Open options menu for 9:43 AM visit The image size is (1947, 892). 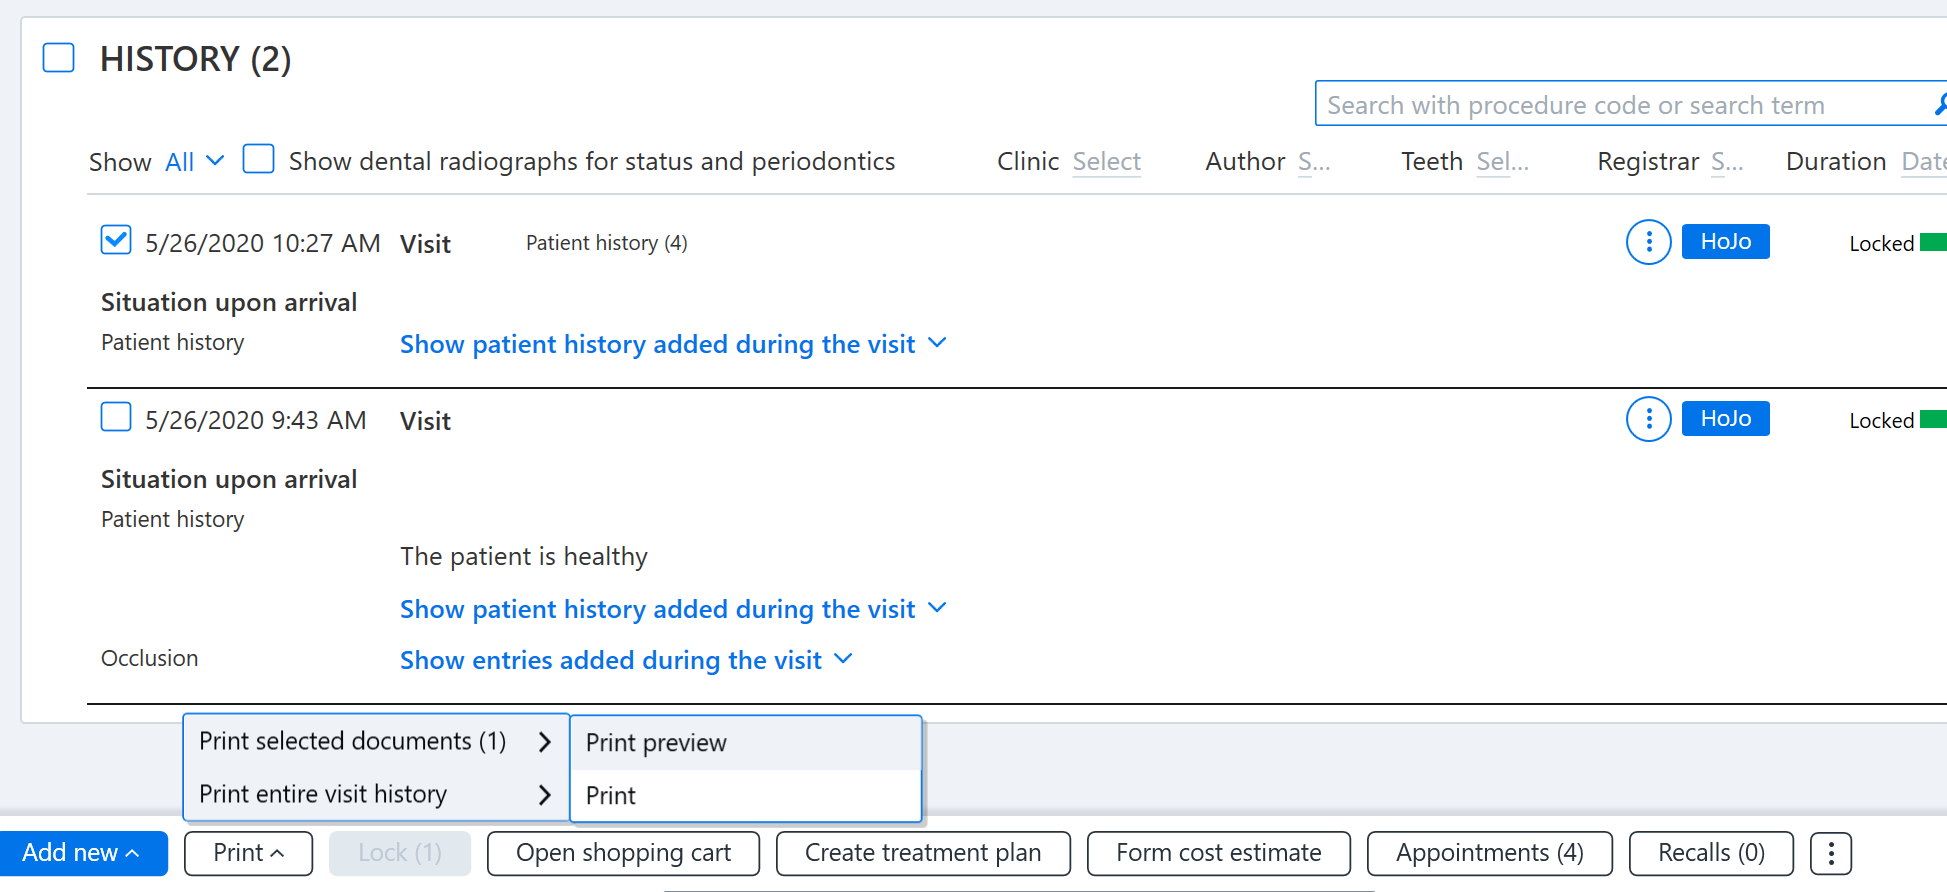[x=1648, y=419]
